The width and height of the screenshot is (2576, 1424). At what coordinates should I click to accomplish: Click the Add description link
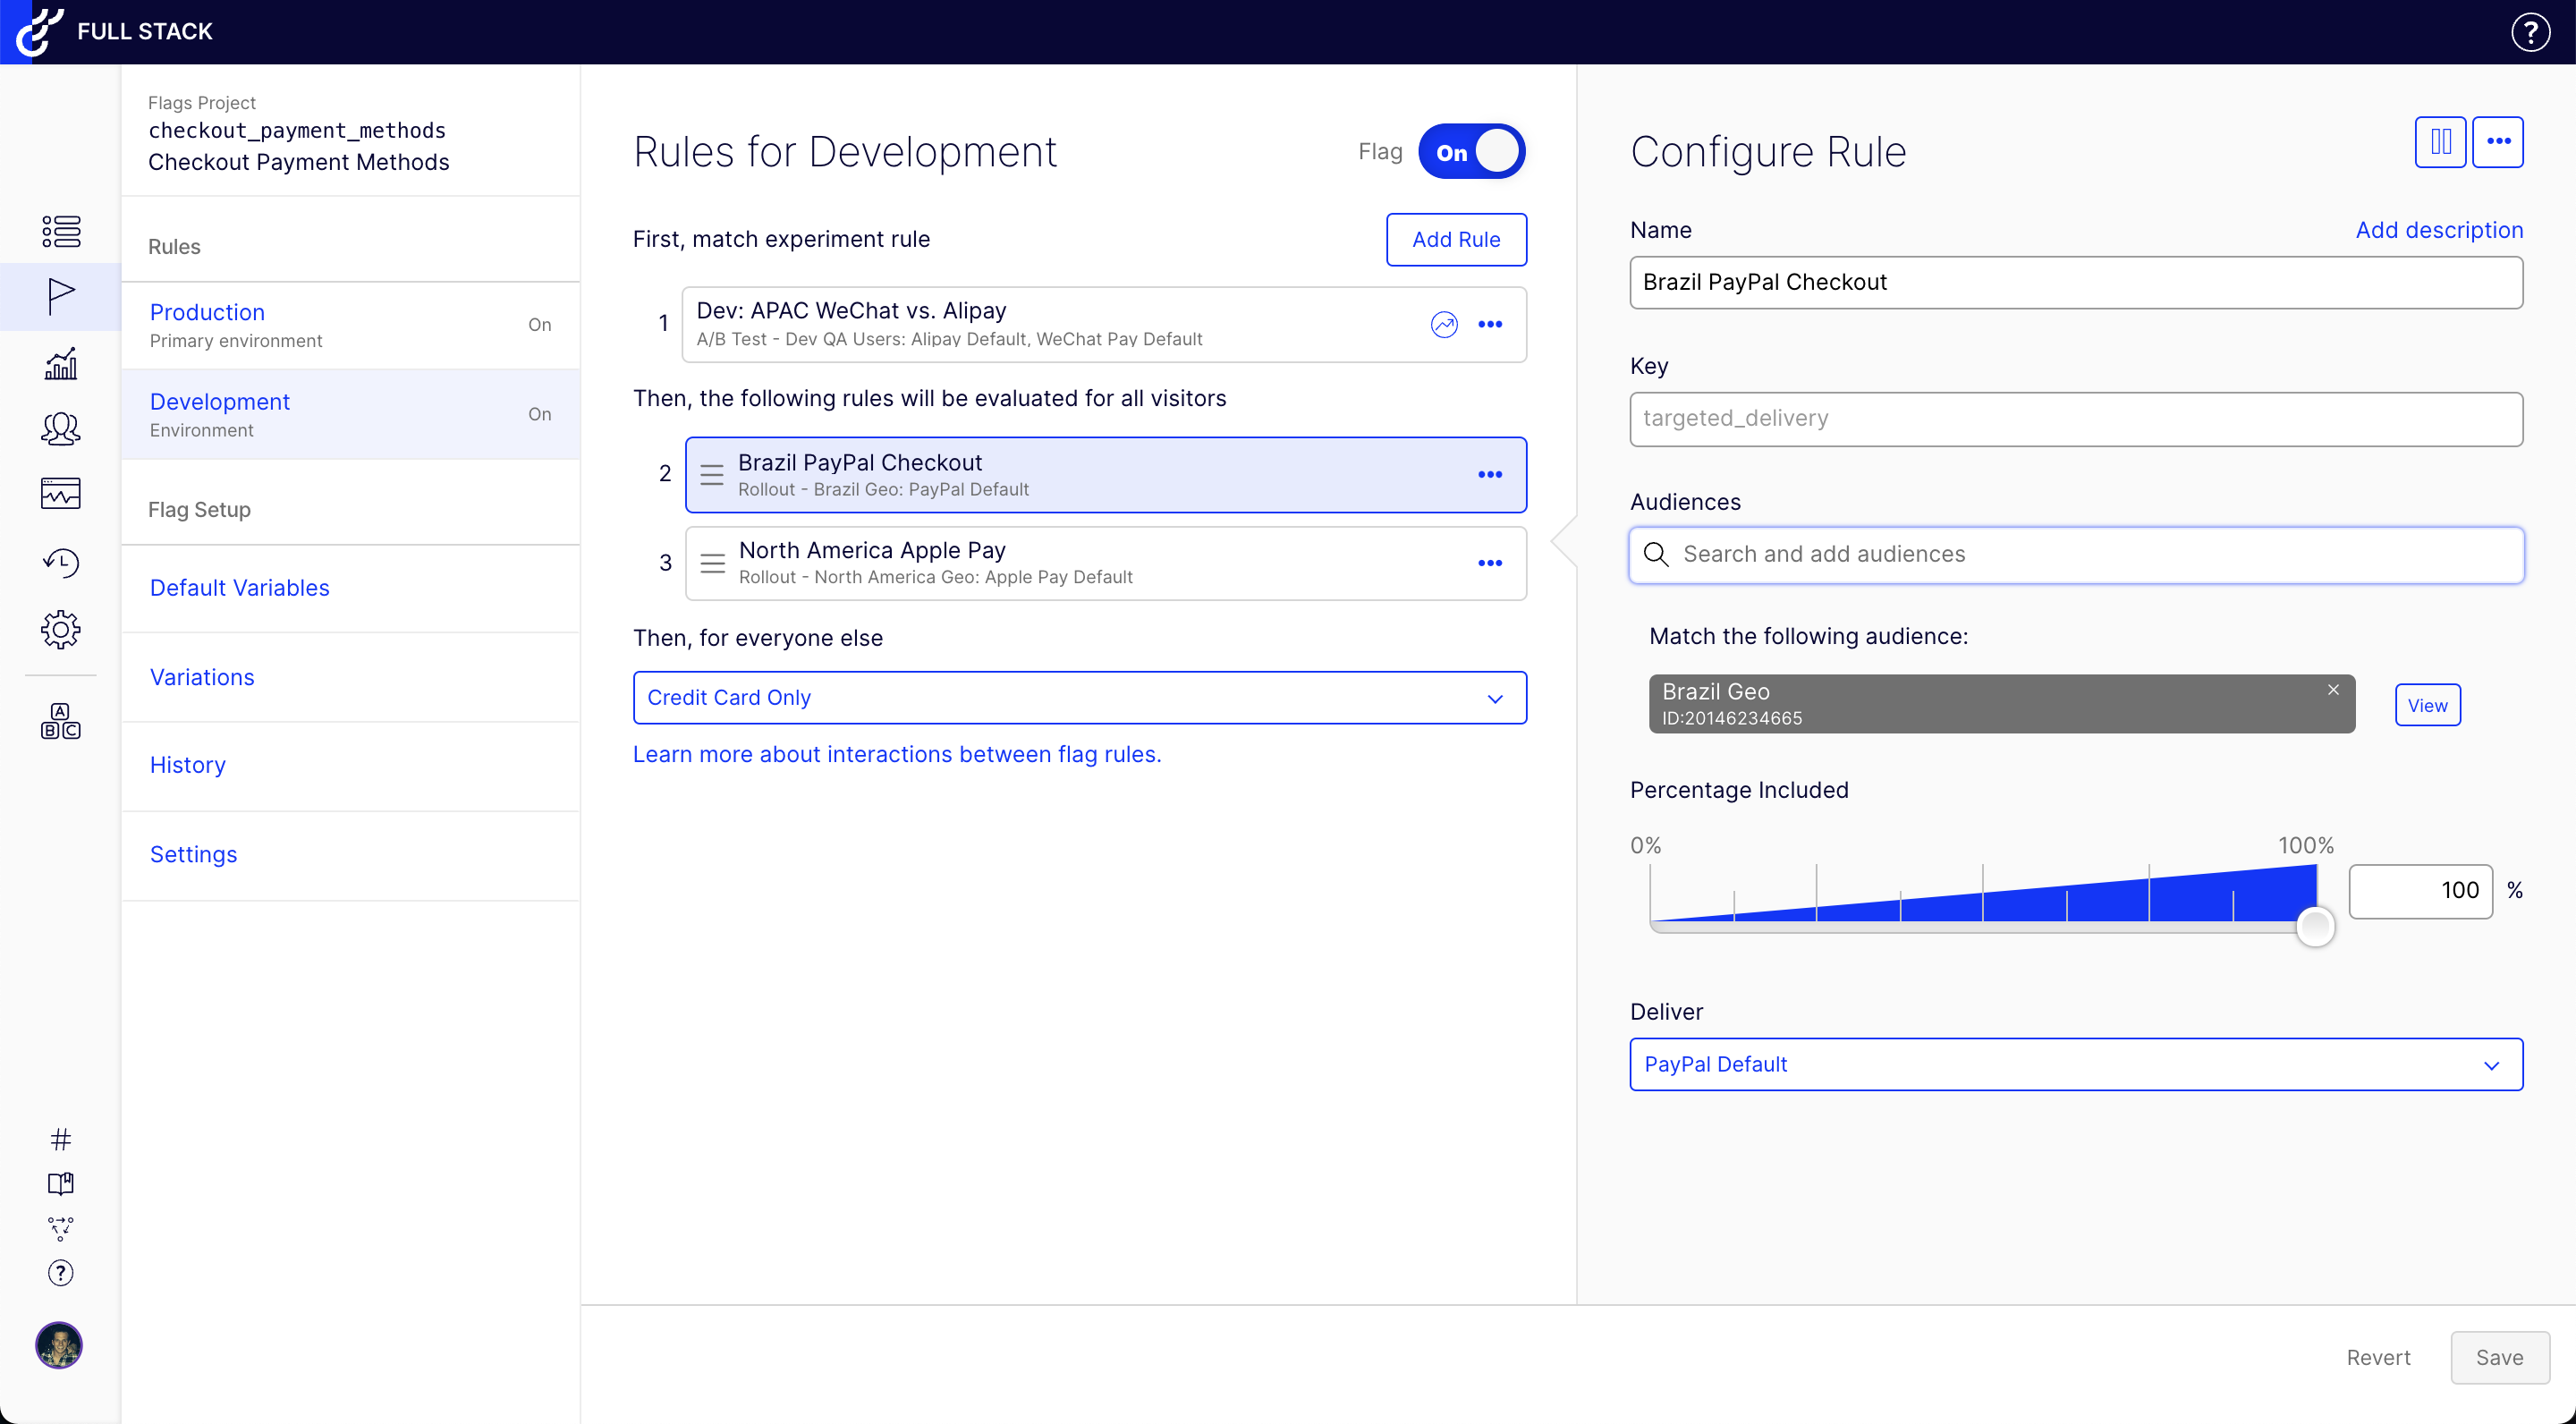pyautogui.click(x=2438, y=230)
